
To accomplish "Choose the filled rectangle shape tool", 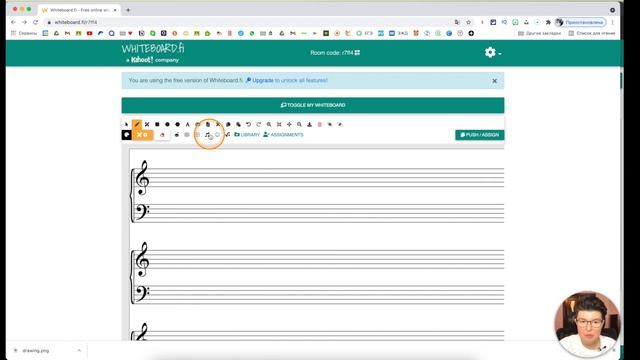I will pos(157,124).
